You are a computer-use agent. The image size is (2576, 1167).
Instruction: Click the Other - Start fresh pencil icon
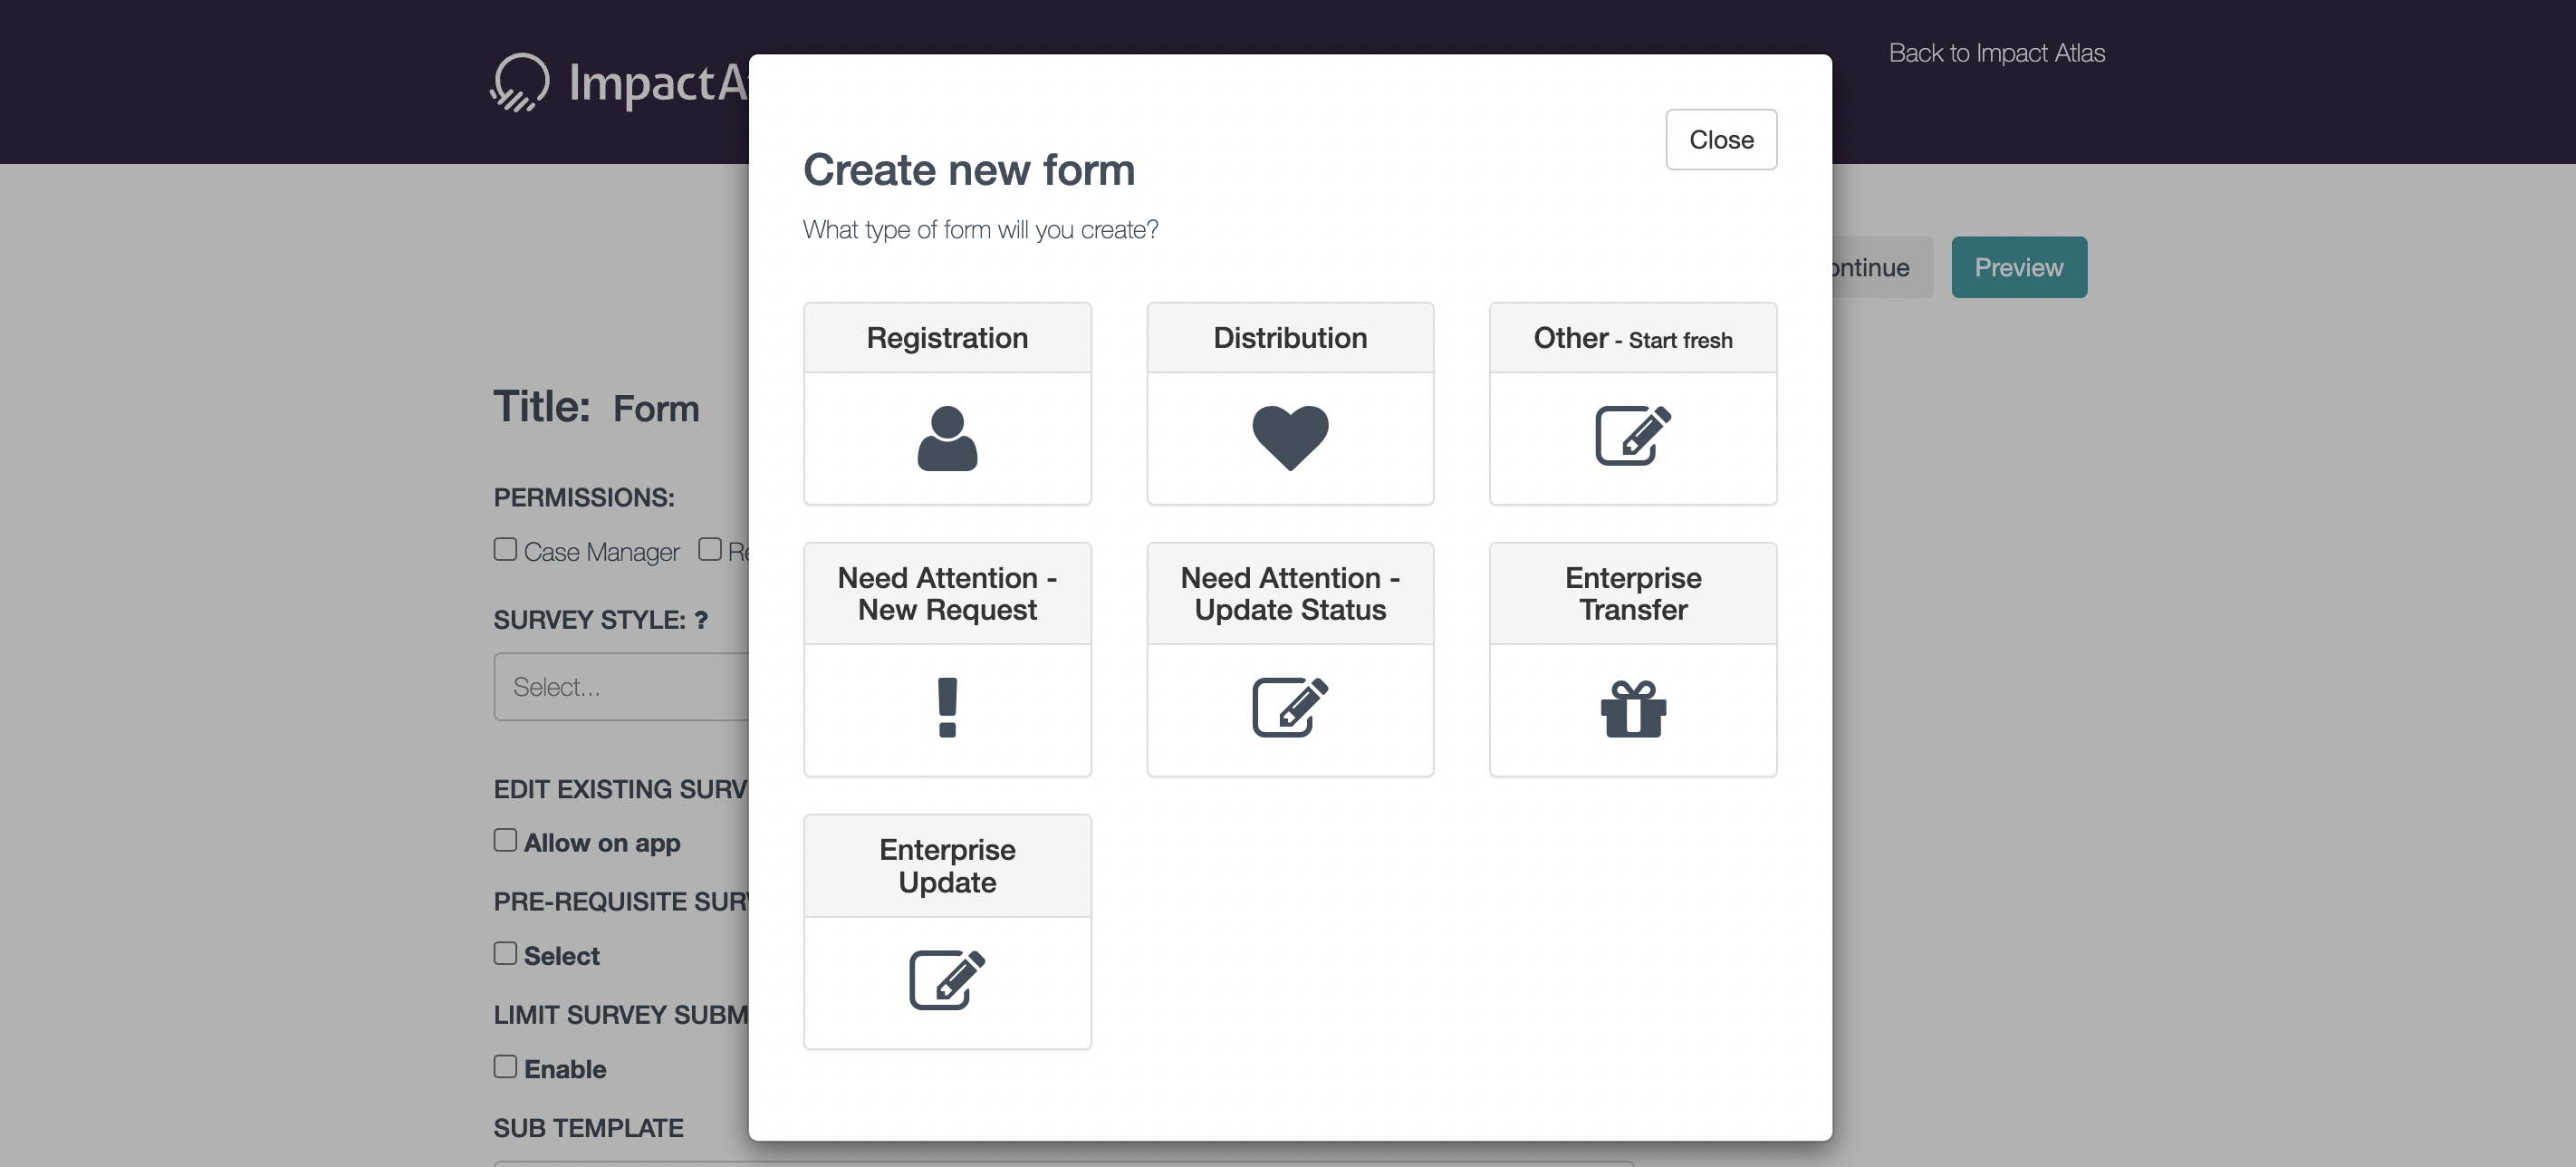coord(1632,436)
